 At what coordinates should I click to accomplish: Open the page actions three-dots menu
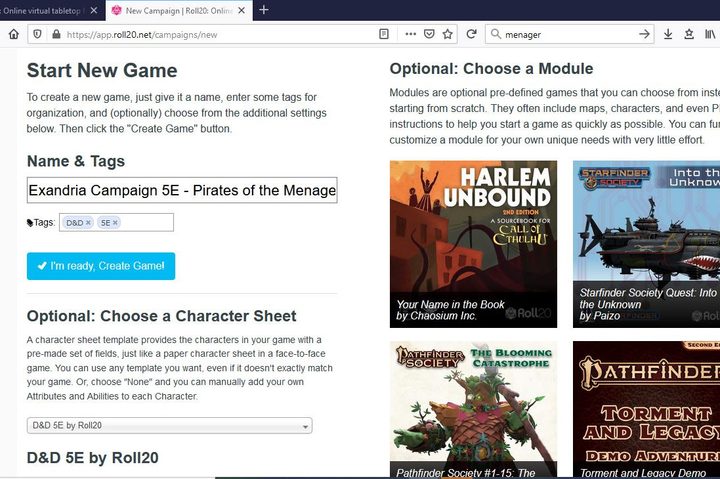(411, 34)
